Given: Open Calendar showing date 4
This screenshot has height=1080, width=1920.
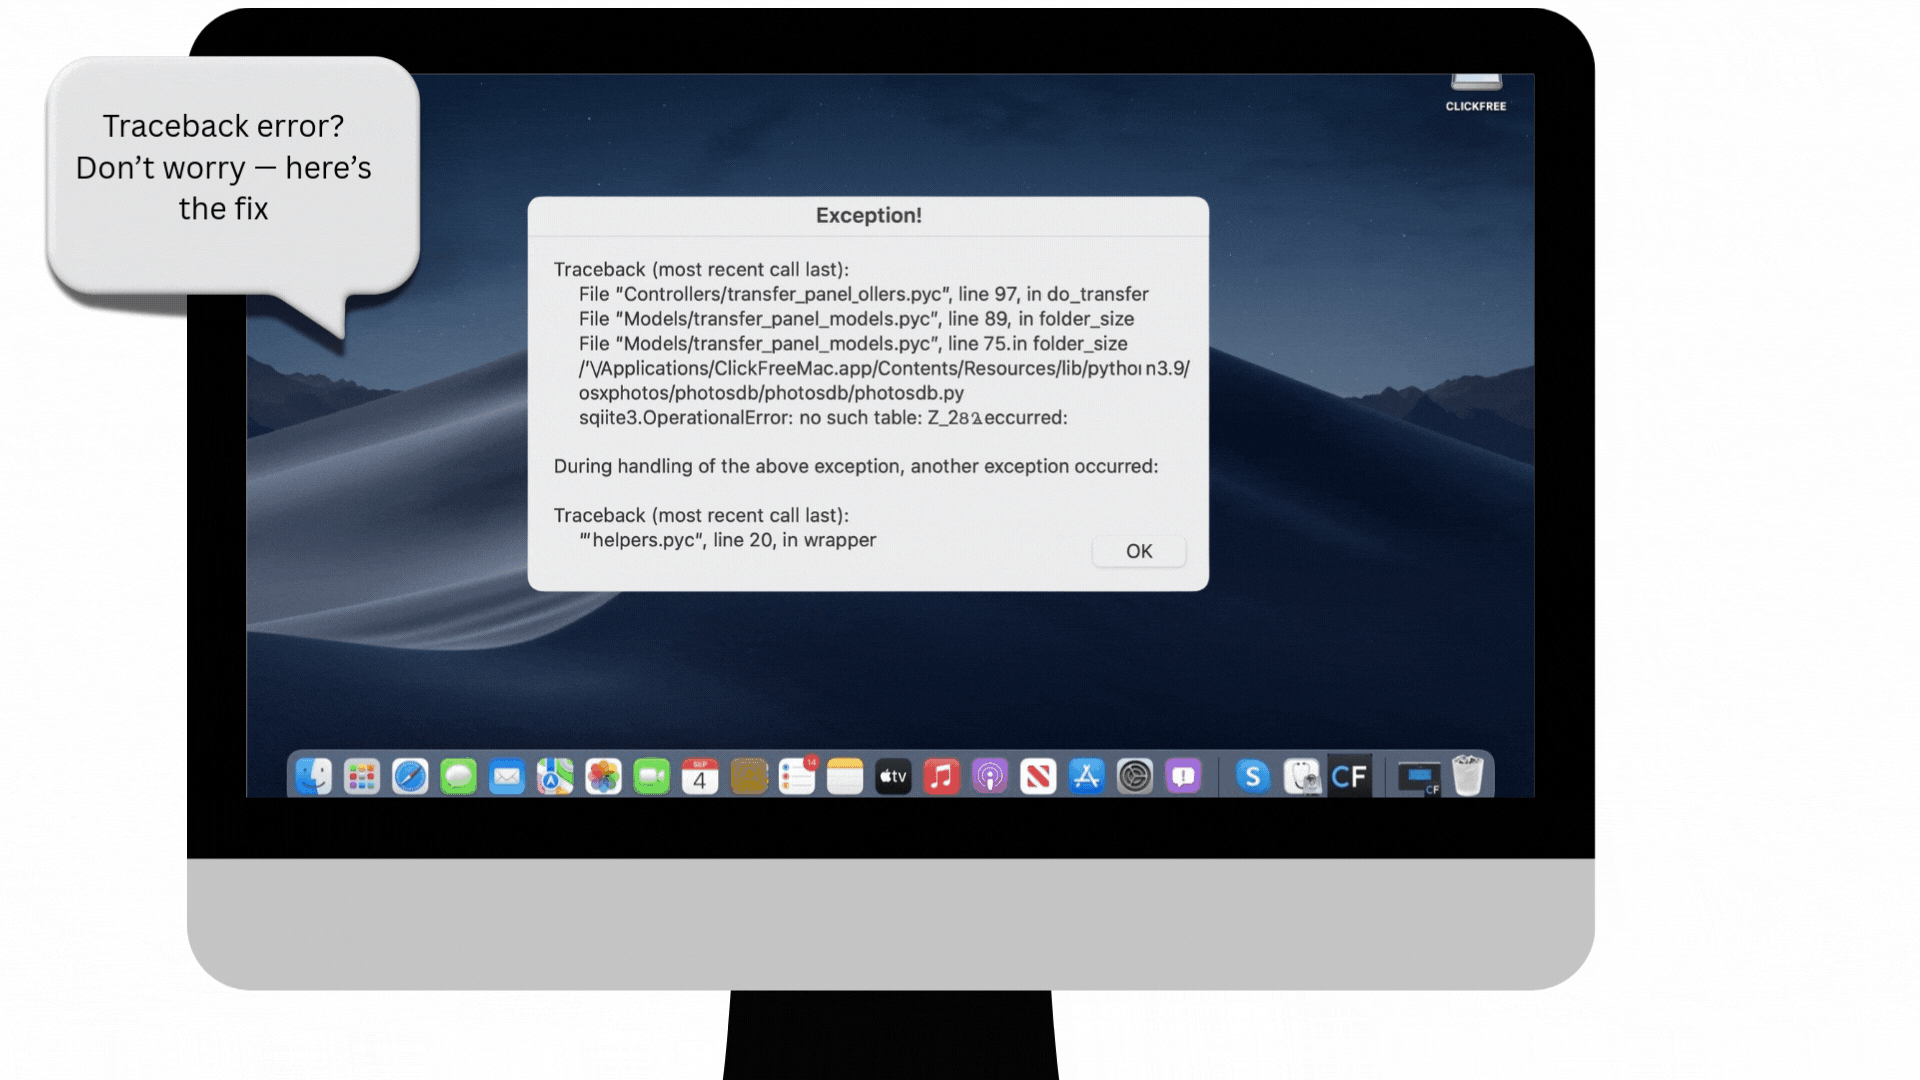Looking at the screenshot, I should (x=700, y=776).
